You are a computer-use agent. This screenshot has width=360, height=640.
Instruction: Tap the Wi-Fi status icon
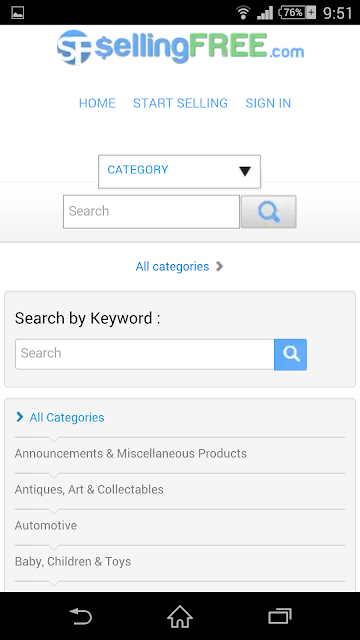pos(243,13)
